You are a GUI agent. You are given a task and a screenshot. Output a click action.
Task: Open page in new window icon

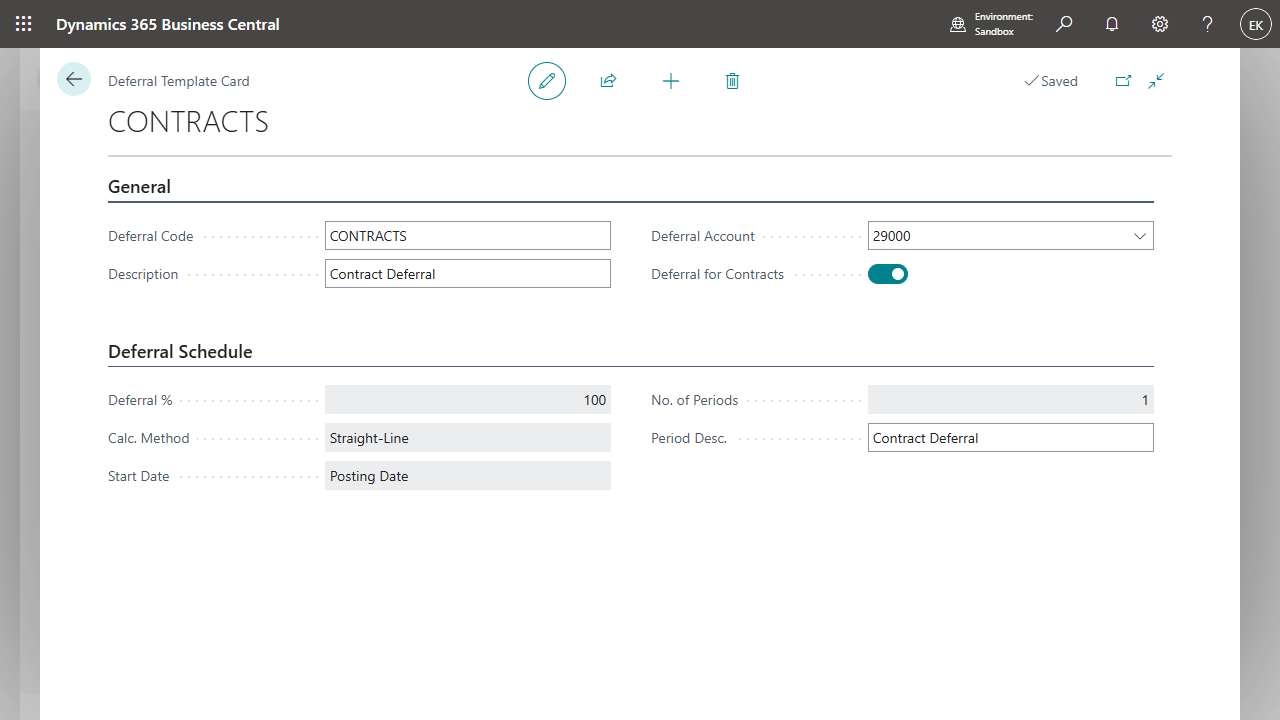point(1123,81)
